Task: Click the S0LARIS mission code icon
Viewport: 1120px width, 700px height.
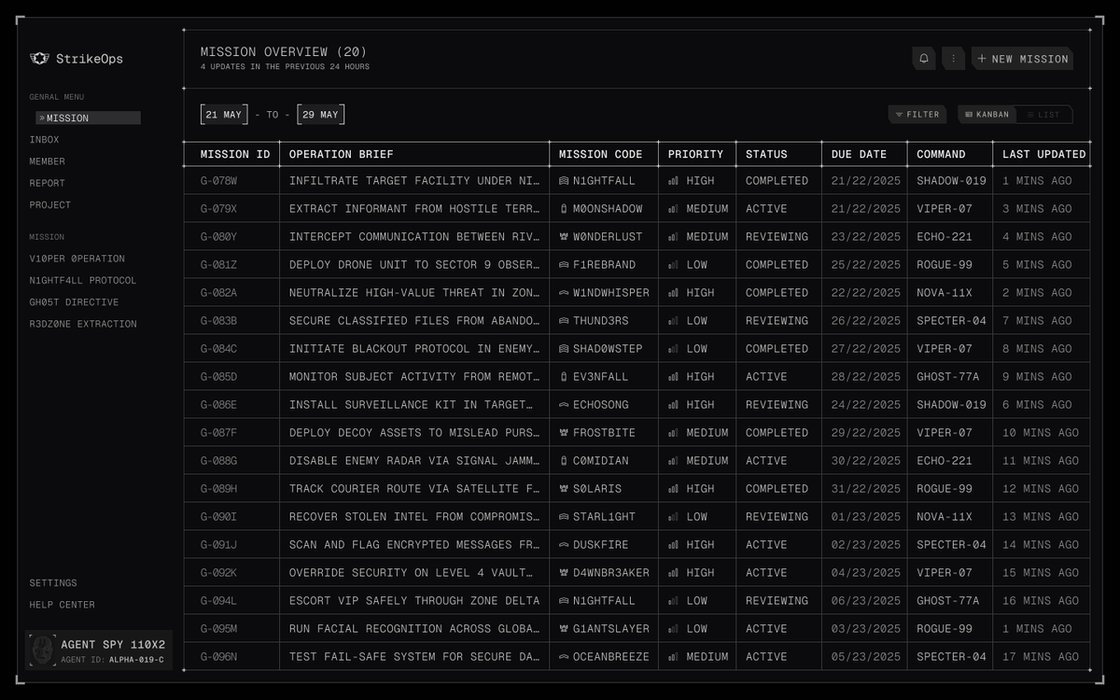Action: (x=564, y=489)
